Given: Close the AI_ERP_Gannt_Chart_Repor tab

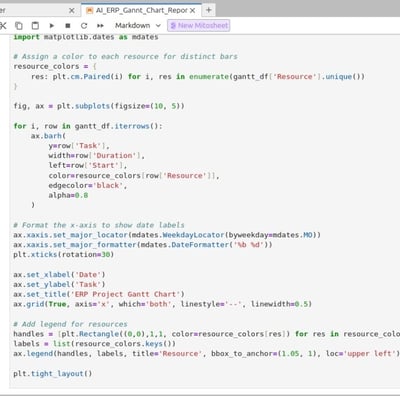Looking at the screenshot, I should 192,11.
